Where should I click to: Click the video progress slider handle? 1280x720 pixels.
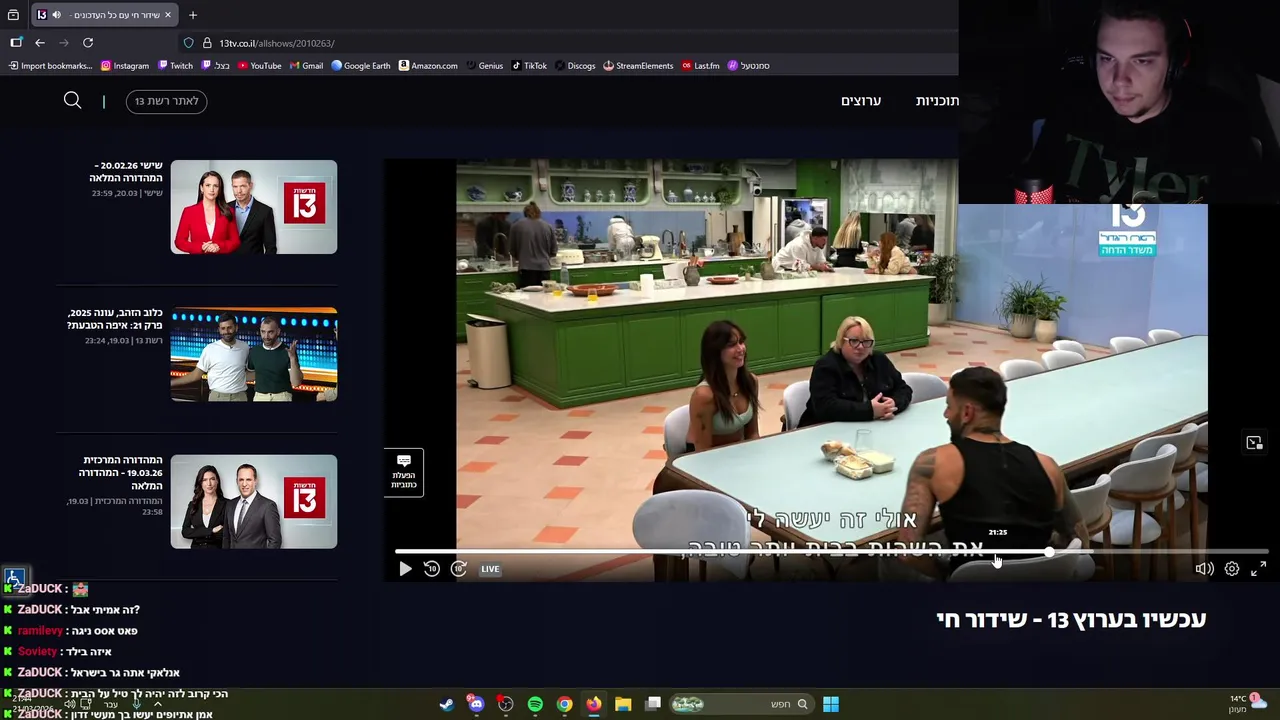pos(1049,551)
